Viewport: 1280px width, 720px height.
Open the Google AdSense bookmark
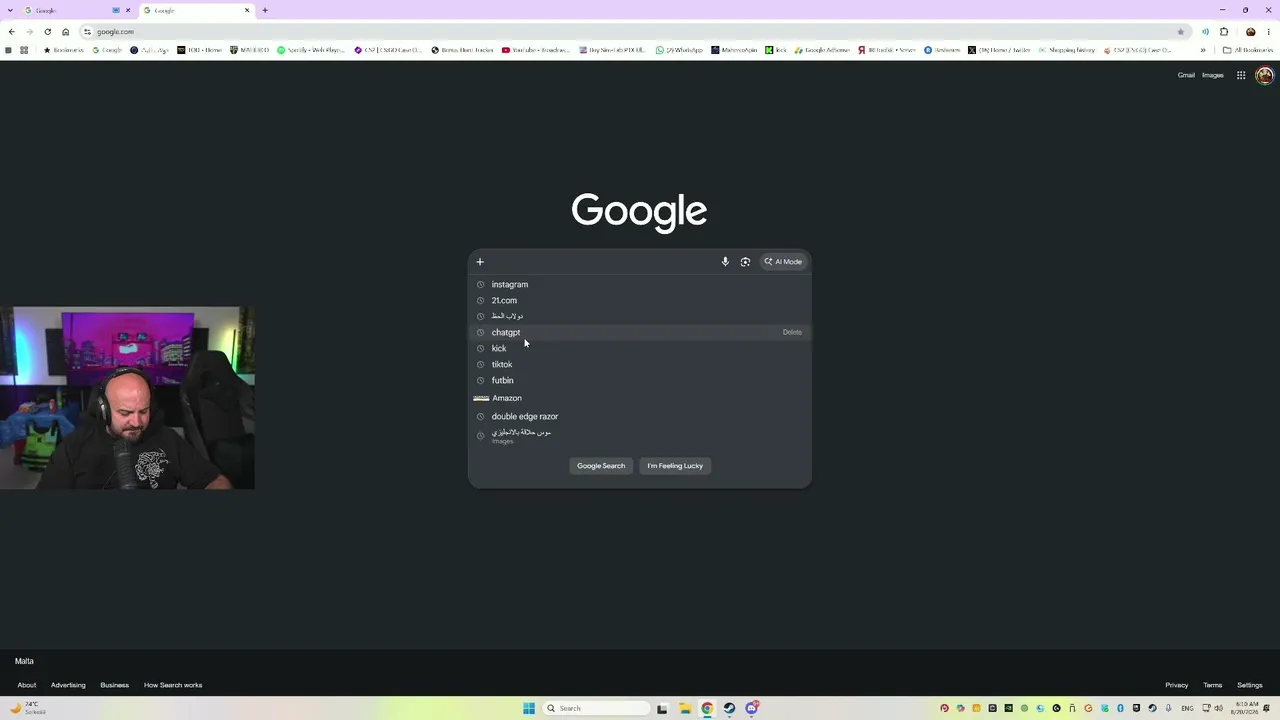tap(822, 50)
